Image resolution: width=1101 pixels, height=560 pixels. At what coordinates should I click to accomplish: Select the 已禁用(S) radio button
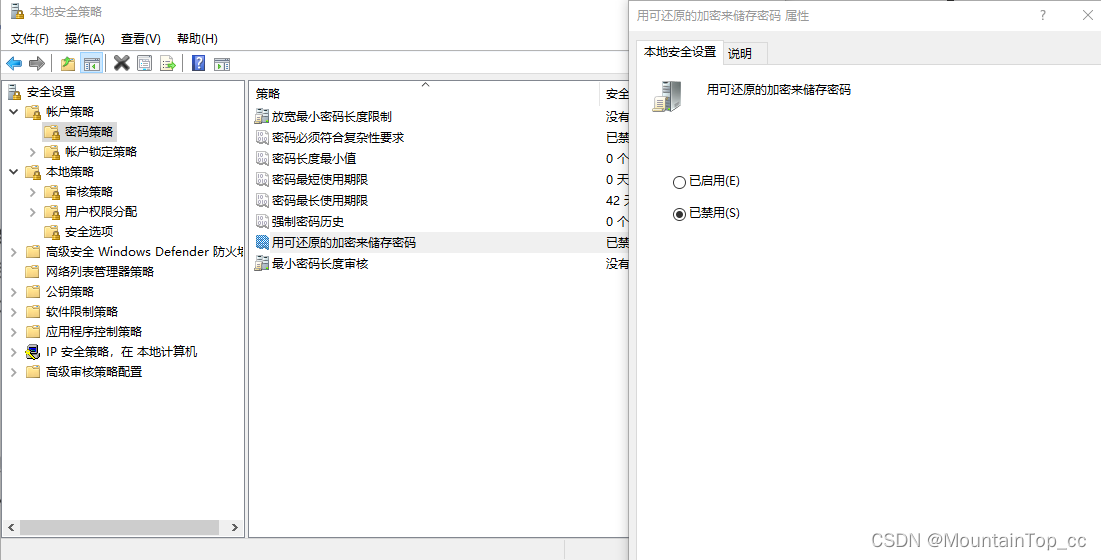point(679,215)
